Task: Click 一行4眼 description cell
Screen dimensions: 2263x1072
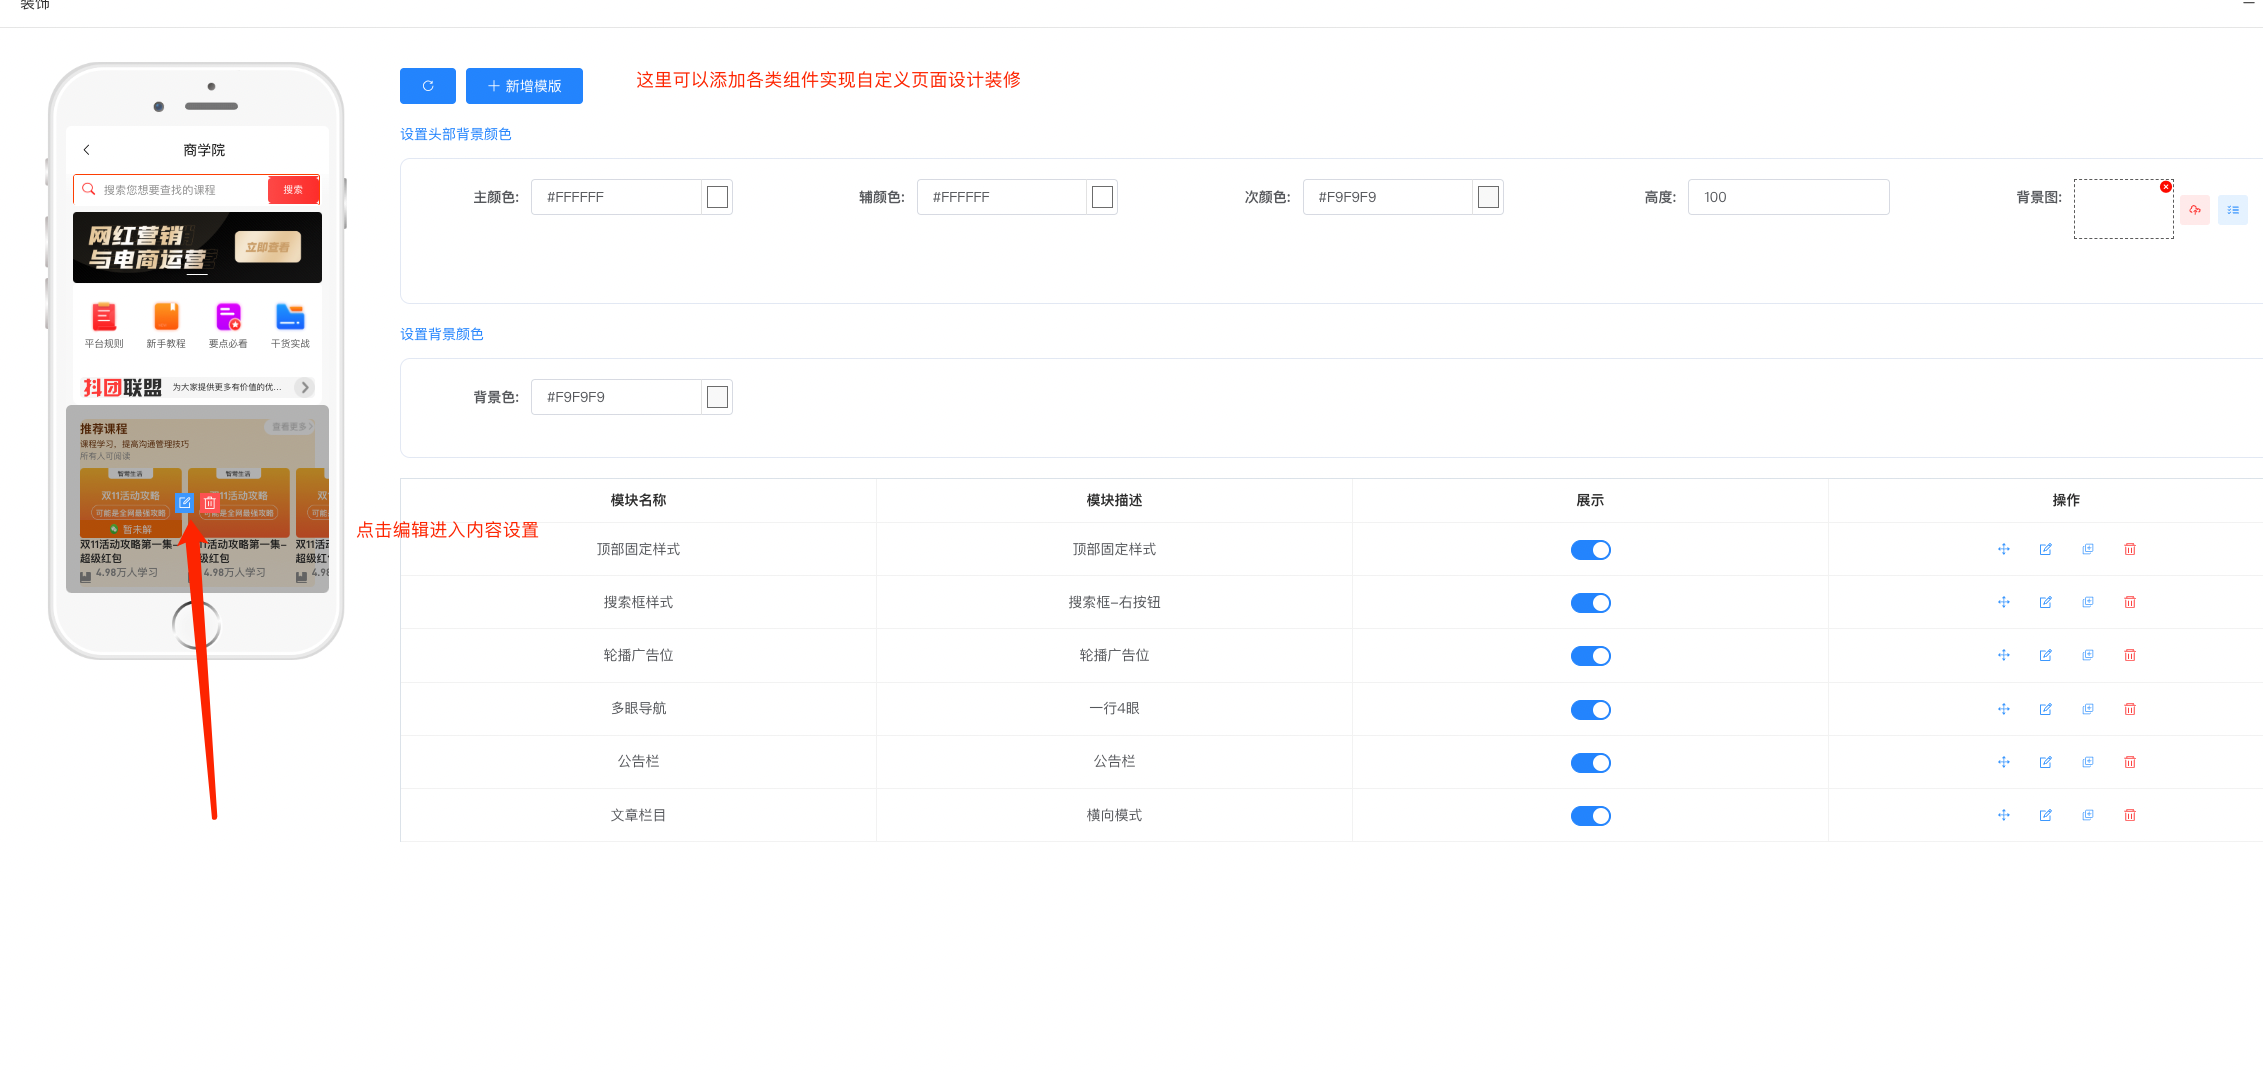Action: (x=1114, y=708)
